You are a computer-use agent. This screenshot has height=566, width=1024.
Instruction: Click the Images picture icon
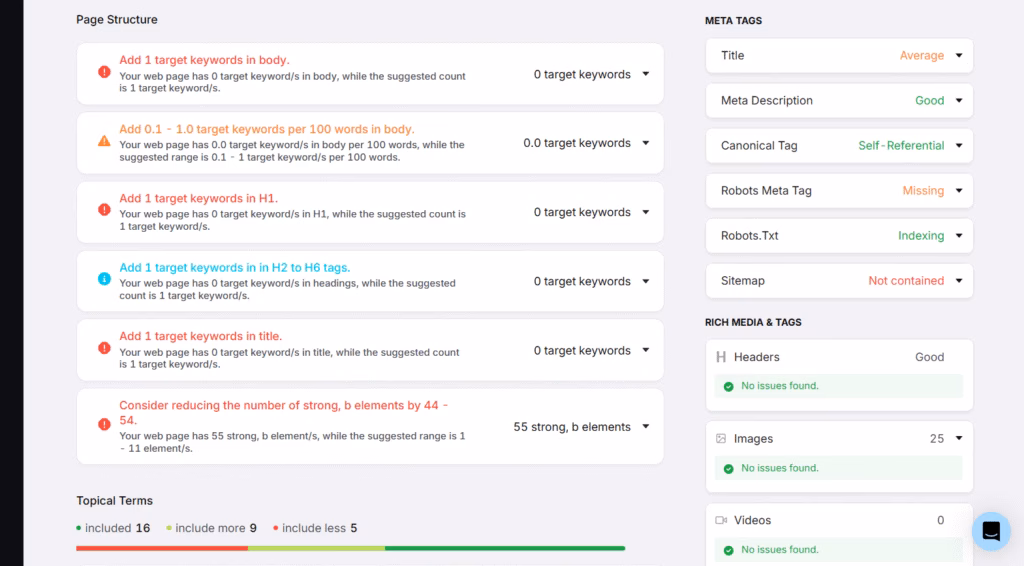pos(720,439)
